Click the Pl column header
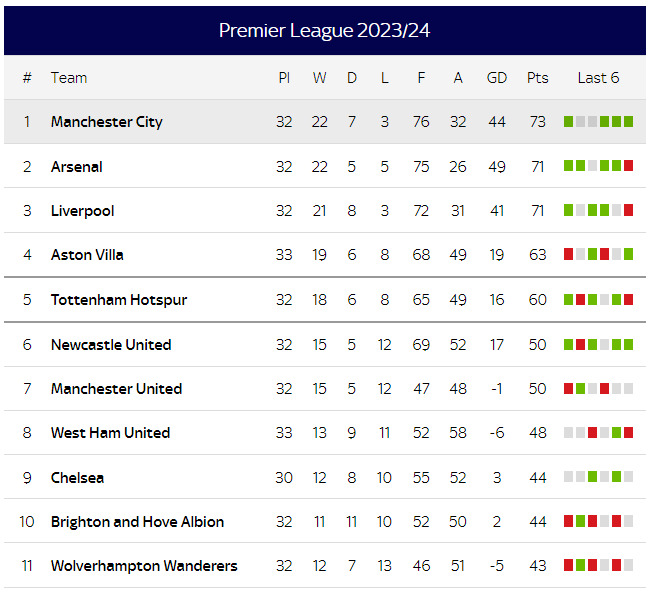Image resolution: width=652 pixels, height=595 pixels. click(x=284, y=78)
